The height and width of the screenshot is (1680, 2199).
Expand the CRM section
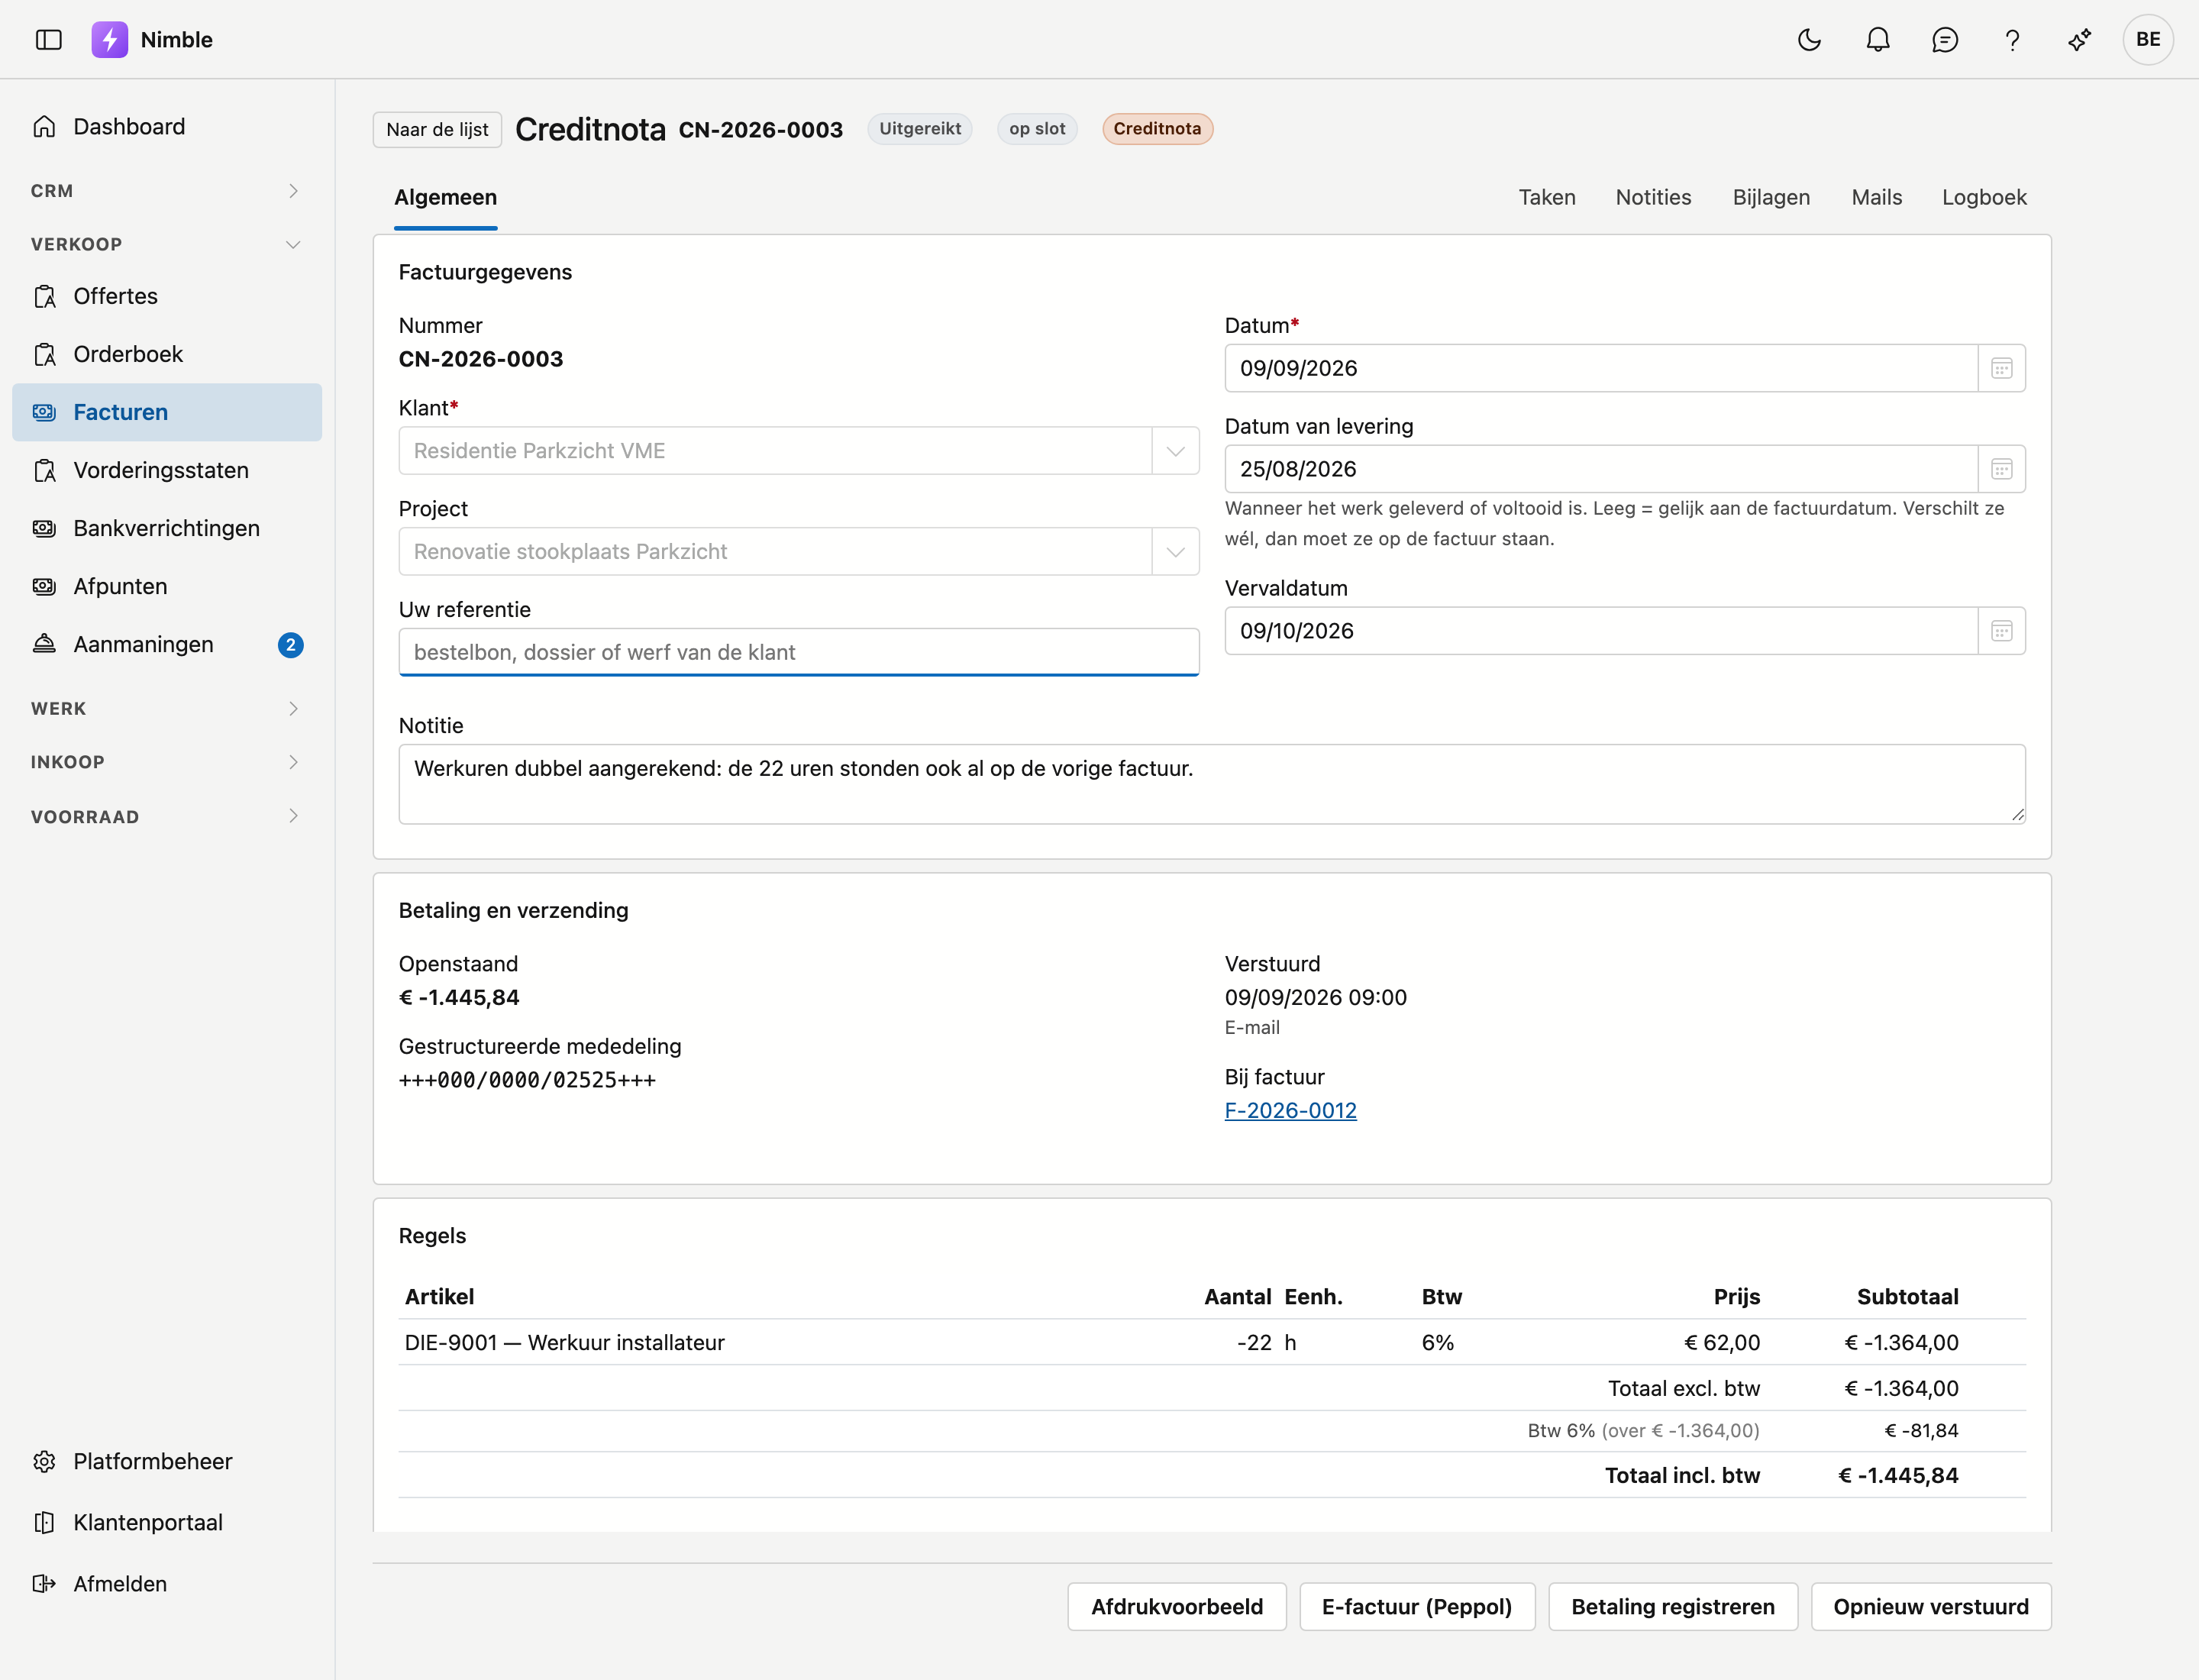167,191
